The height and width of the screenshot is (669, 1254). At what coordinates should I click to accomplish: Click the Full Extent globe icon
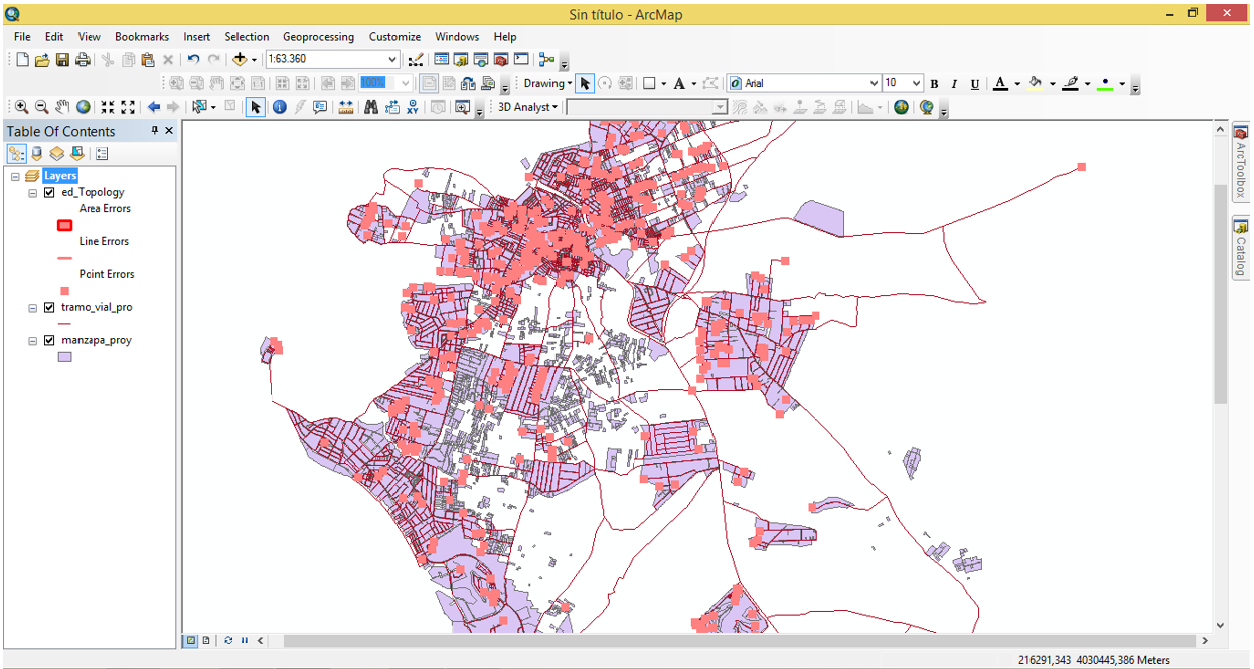(x=84, y=107)
